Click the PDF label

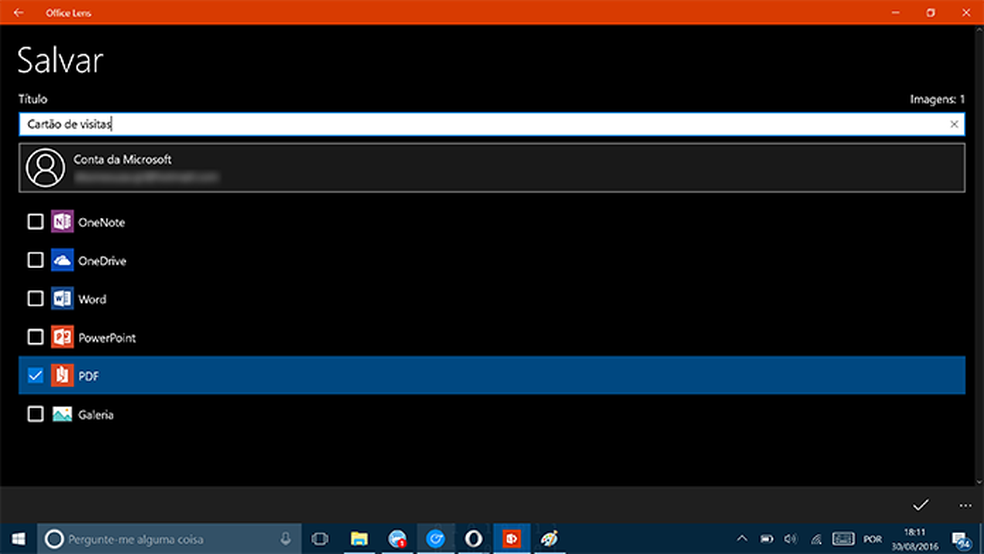88,376
